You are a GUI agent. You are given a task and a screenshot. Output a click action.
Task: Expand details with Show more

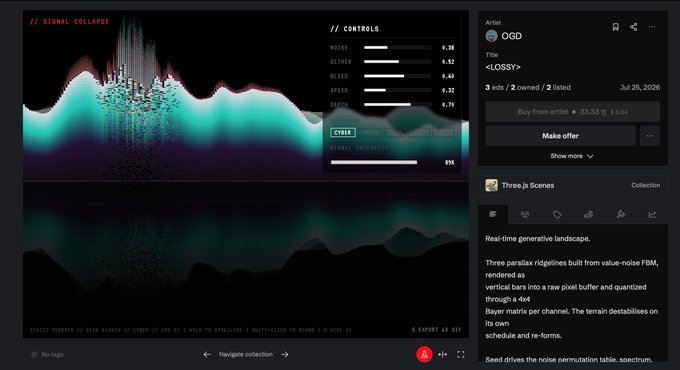pos(572,156)
